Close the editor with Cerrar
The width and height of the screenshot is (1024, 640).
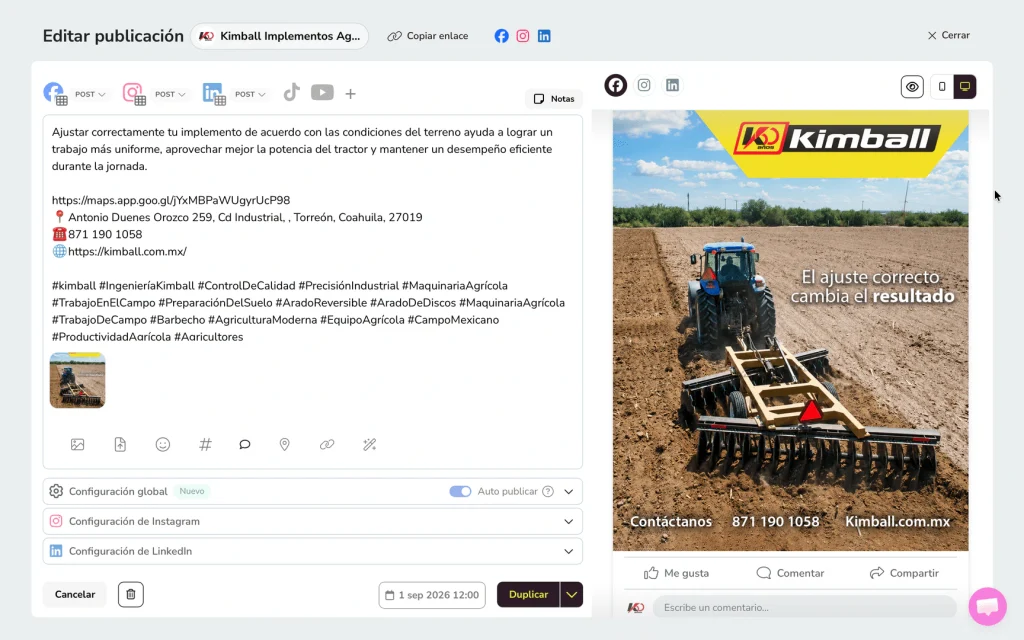pyautogui.click(x=949, y=35)
